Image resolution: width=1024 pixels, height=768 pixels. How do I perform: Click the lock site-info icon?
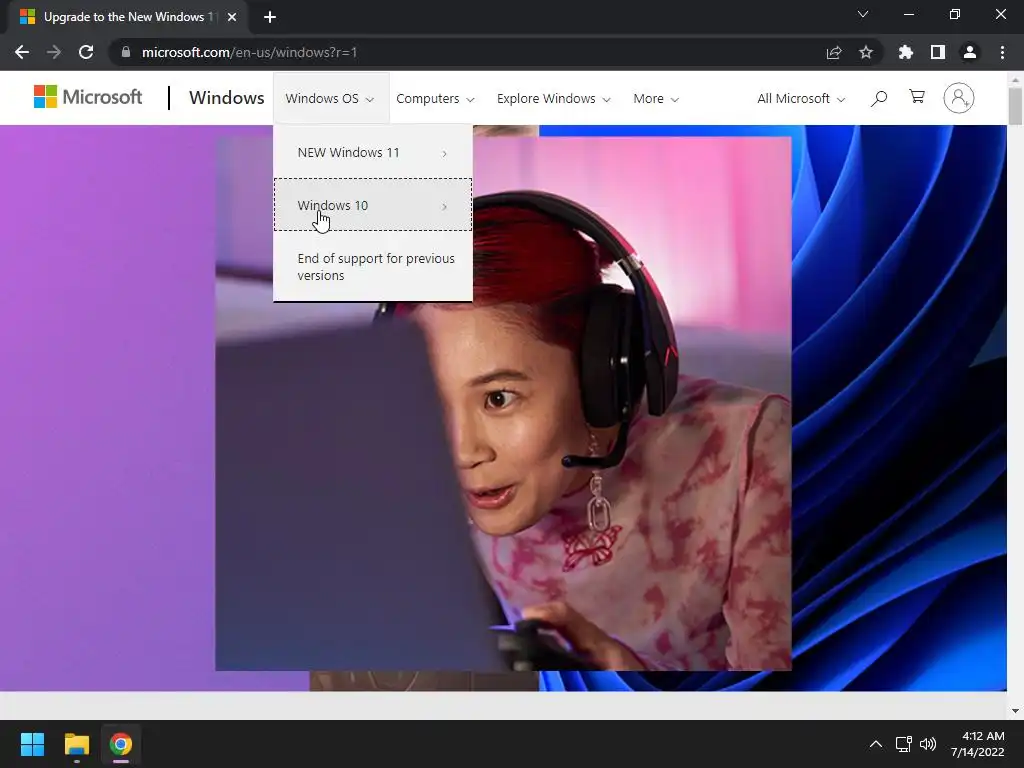(126, 52)
